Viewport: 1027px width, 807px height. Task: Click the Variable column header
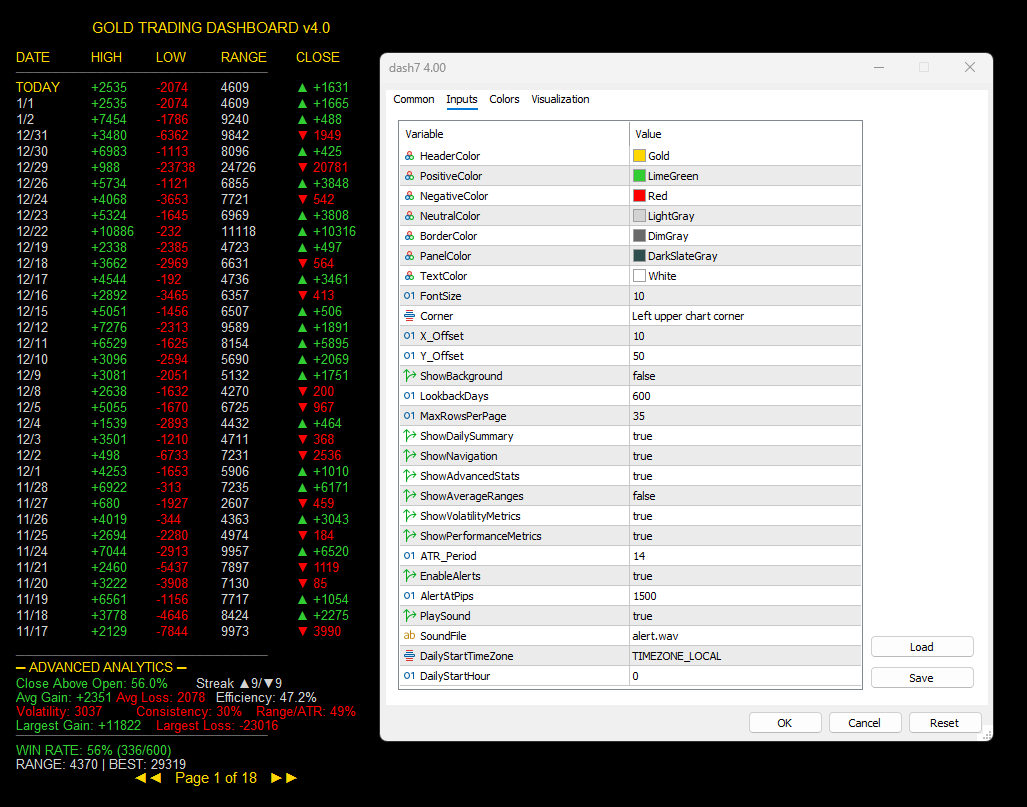click(514, 134)
